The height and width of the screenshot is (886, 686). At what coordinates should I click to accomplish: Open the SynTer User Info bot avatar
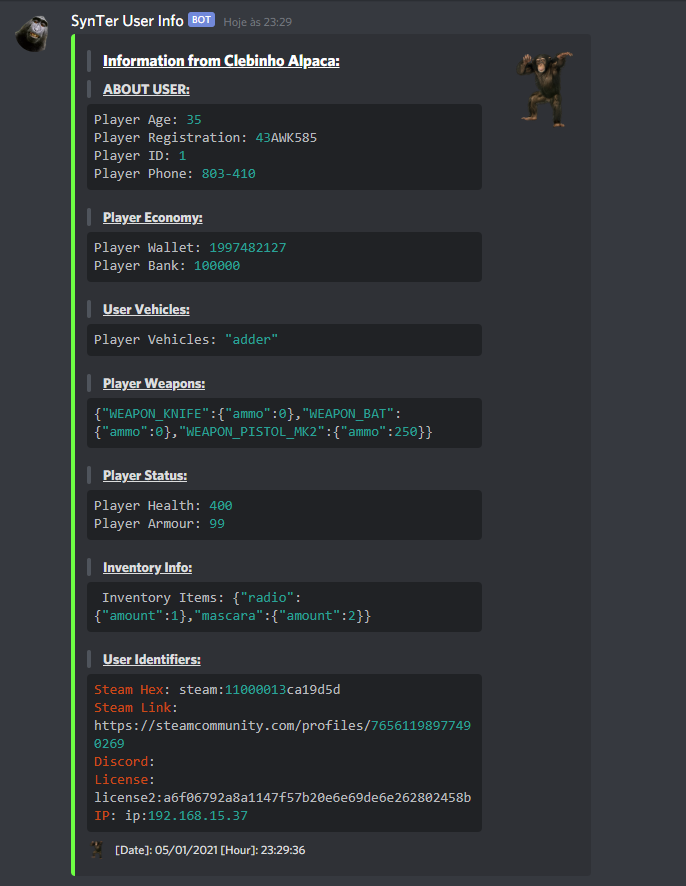click(32, 33)
